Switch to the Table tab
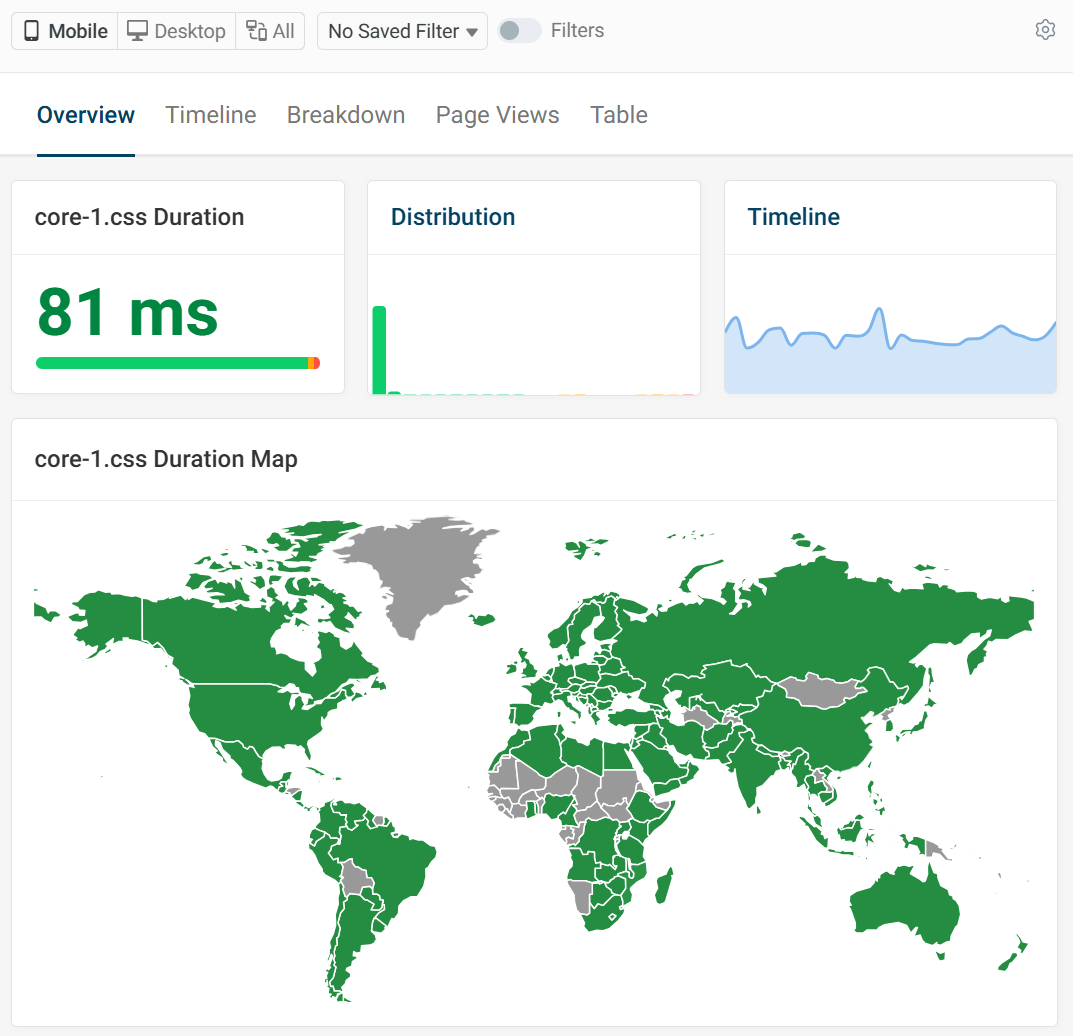Image resolution: width=1073 pixels, height=1036 pixels. (618, 114)
